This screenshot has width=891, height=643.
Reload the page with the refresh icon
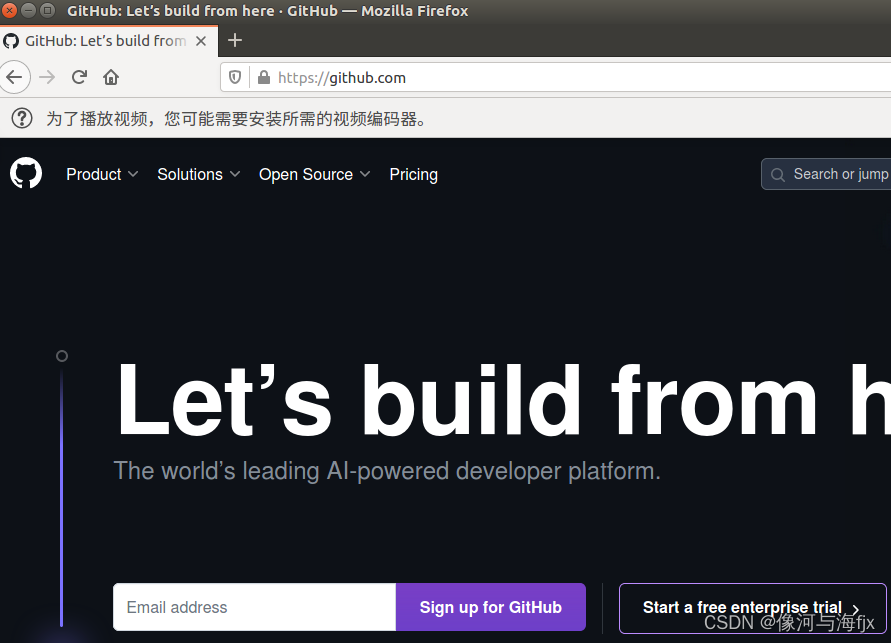coord(79,77)
